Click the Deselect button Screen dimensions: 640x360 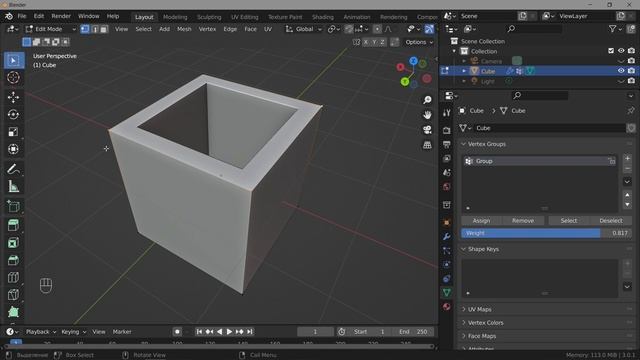click(611, 220)
